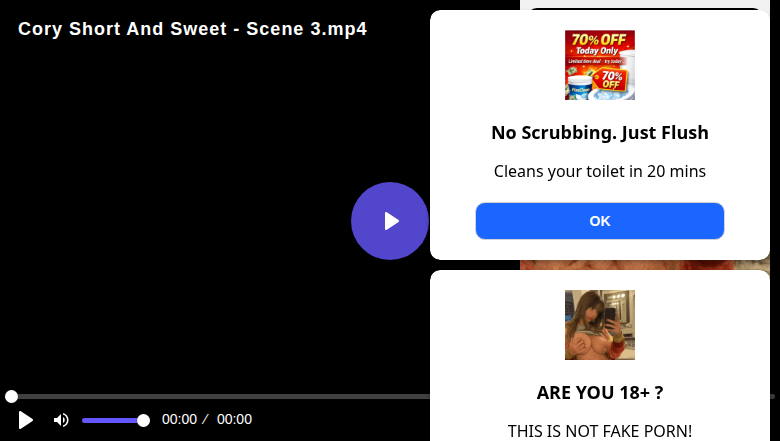Click the "ARE YOU 18+ ?" heading

(x=599, y=393)
